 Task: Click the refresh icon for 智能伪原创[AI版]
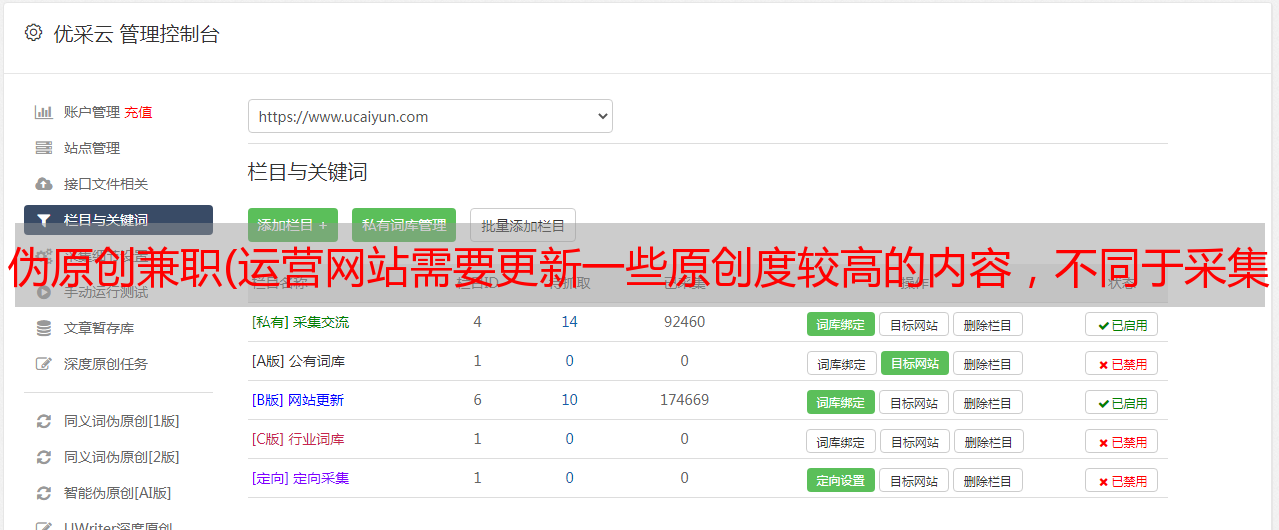(44, 493)
